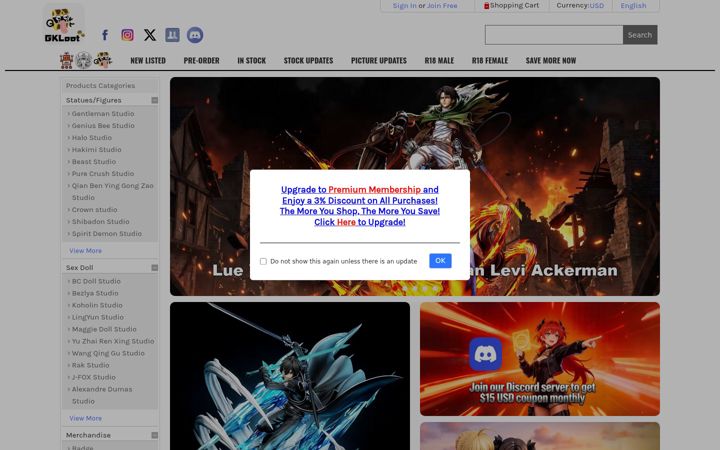This screenshot has width=720, height=450.
Task: Click into the search text field
Action: pyautogui.click(x=554, y=35)
